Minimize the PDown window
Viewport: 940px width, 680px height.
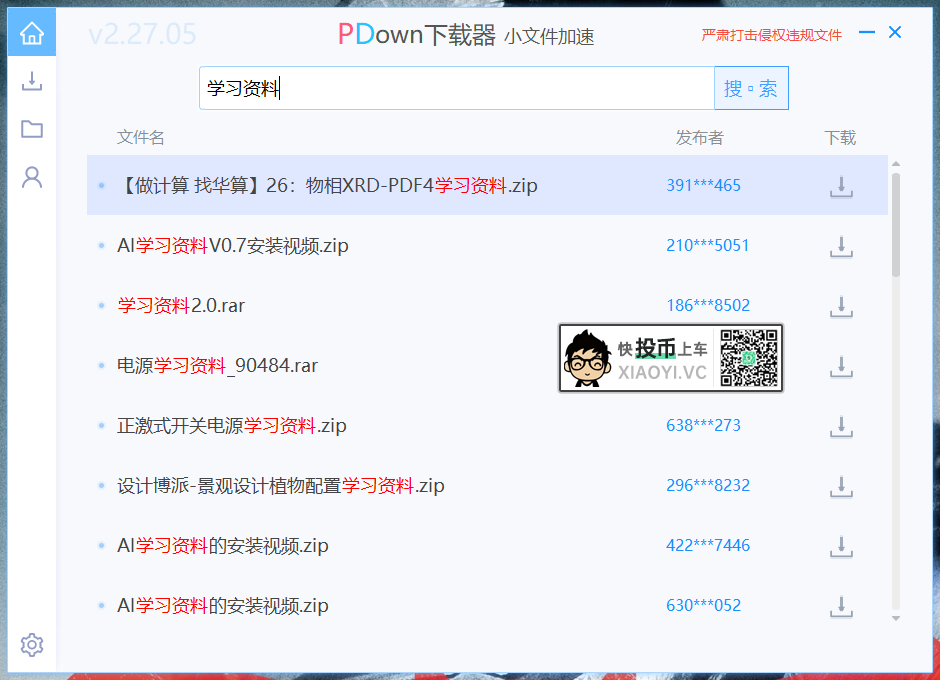tap(866, 32)
